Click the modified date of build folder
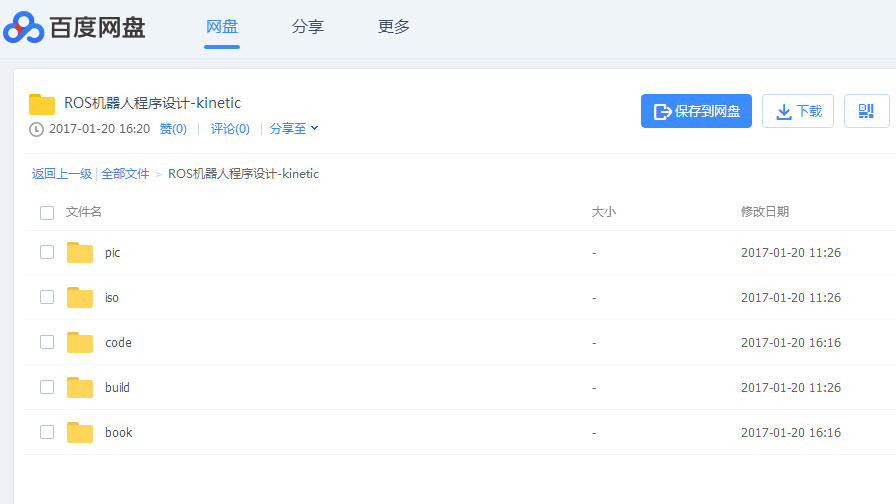Image resolution: width=896 pixels, height=504 pixels. point(791,387)
